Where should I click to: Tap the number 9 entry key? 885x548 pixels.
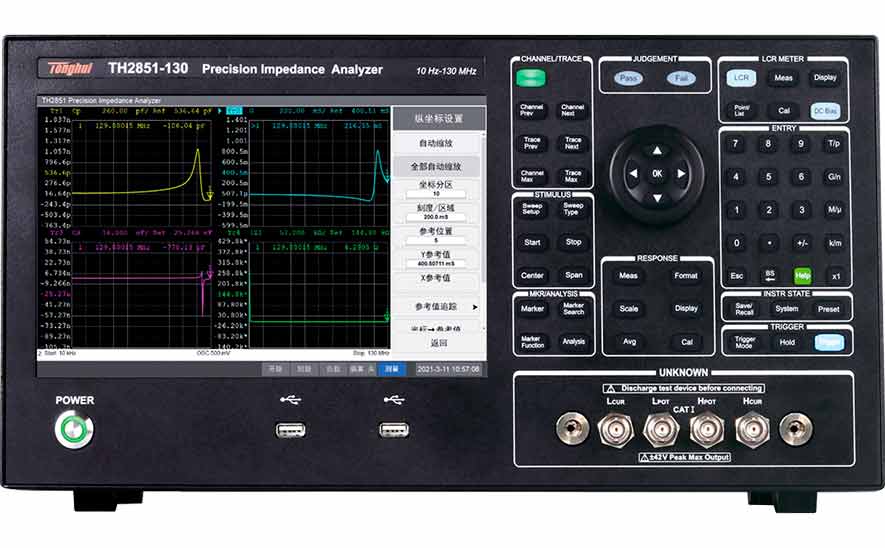coord(801,144)
